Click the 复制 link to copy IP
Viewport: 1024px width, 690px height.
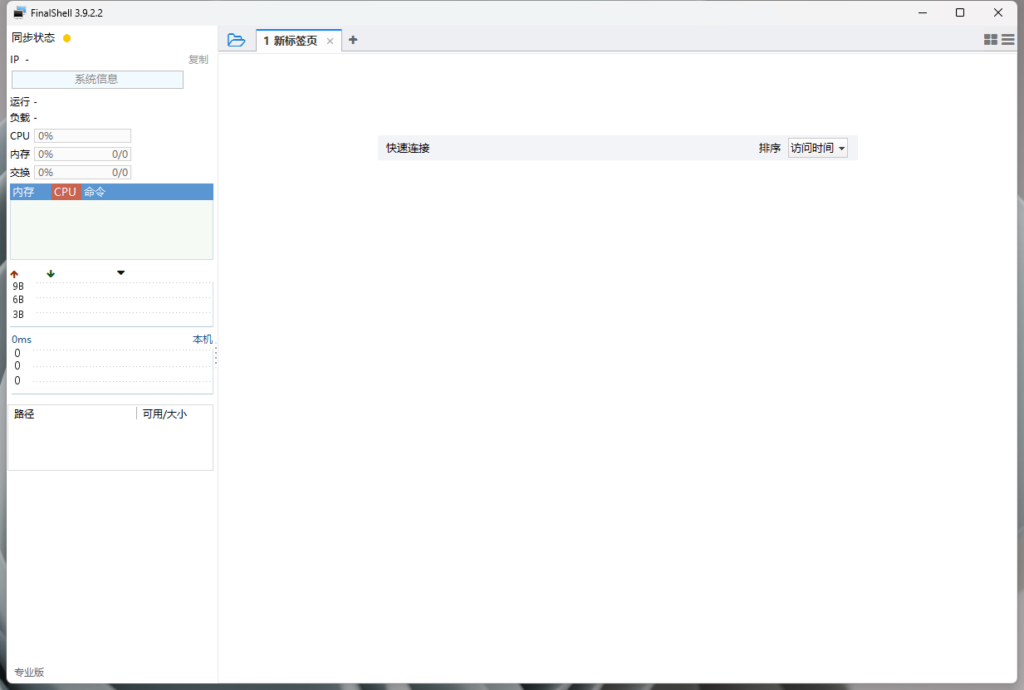coord(198,59)
